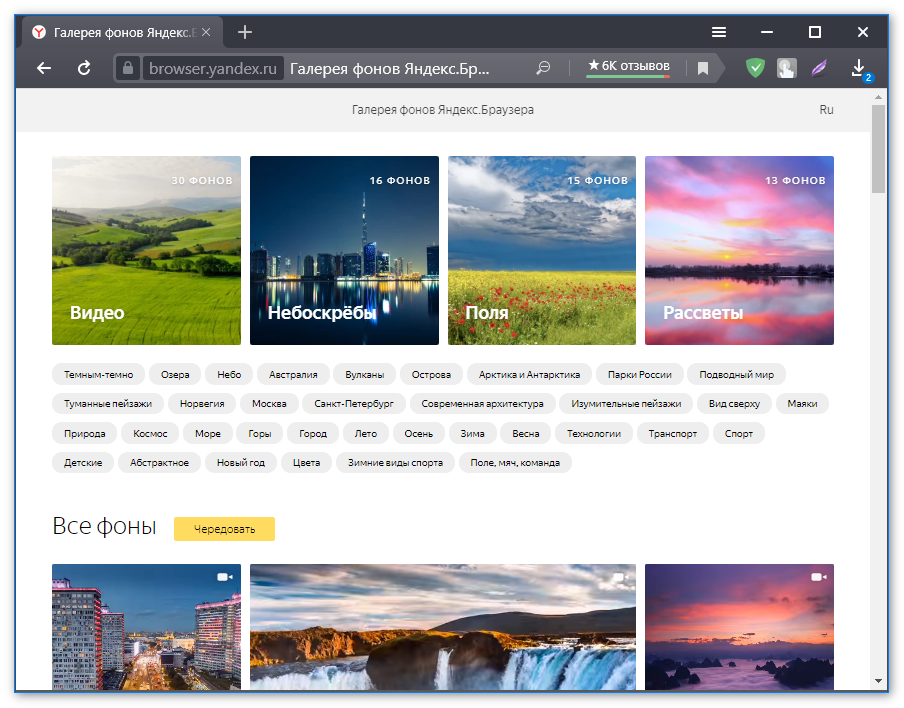
Task: Click the padlock site security icon
Action: 128,68
